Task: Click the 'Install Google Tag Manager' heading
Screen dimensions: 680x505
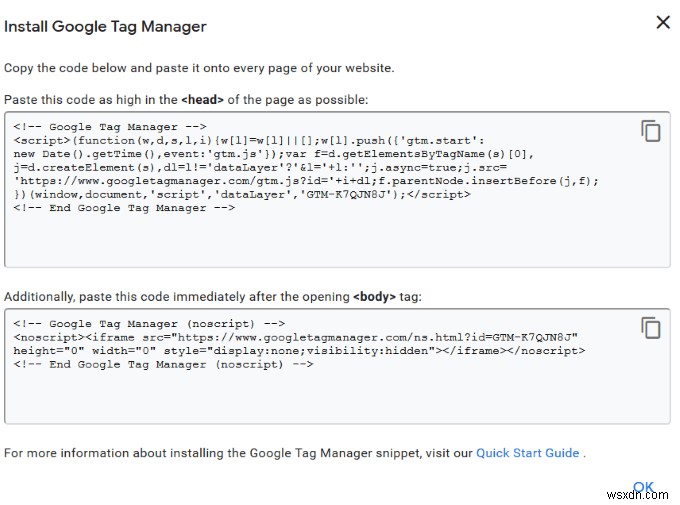Action: pos(105,26)
